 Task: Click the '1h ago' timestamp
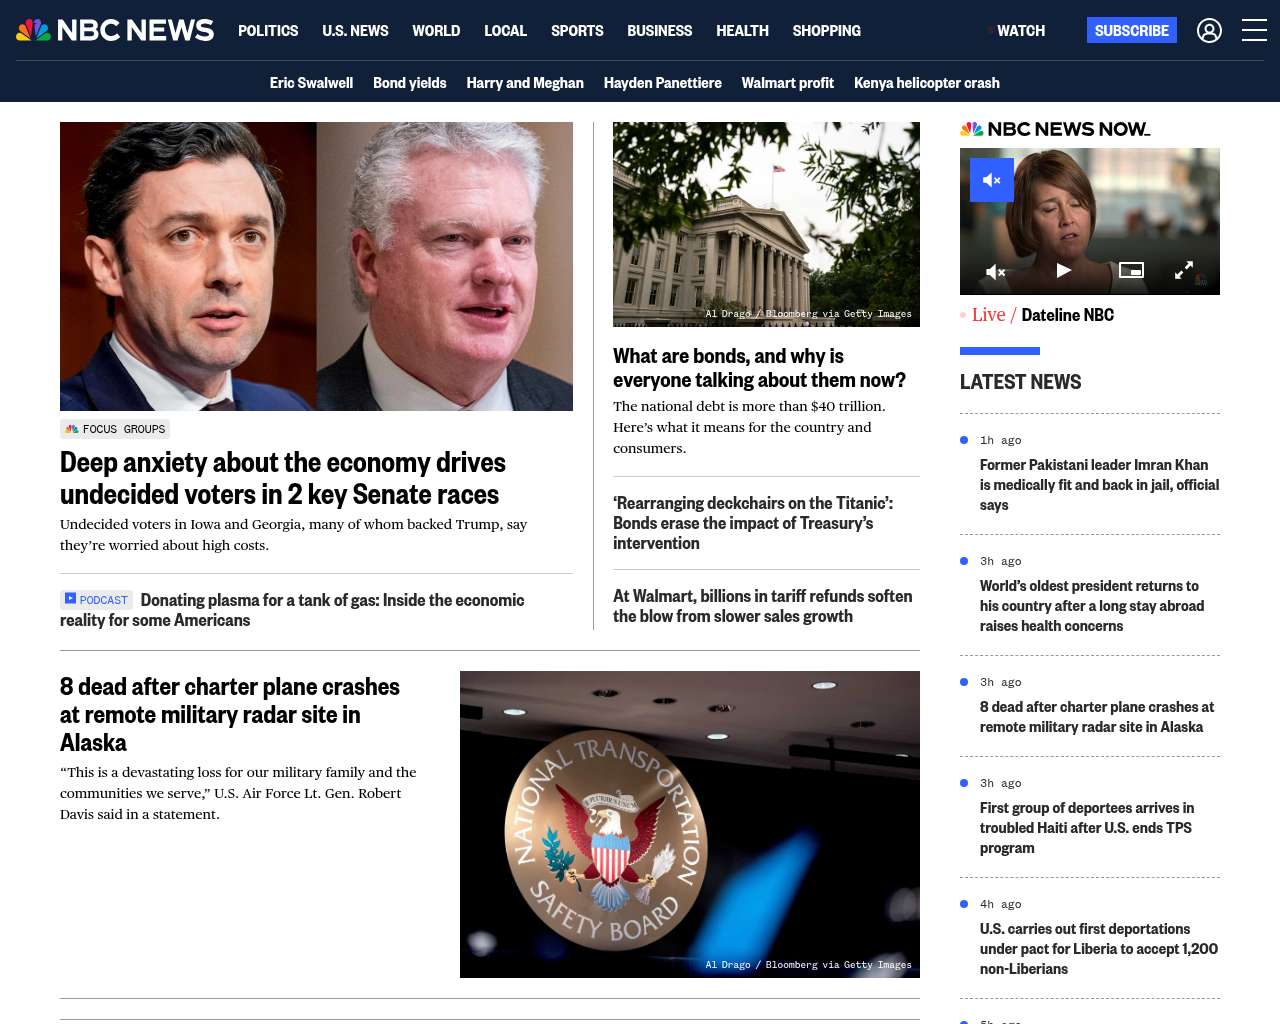coord(1000,440)
